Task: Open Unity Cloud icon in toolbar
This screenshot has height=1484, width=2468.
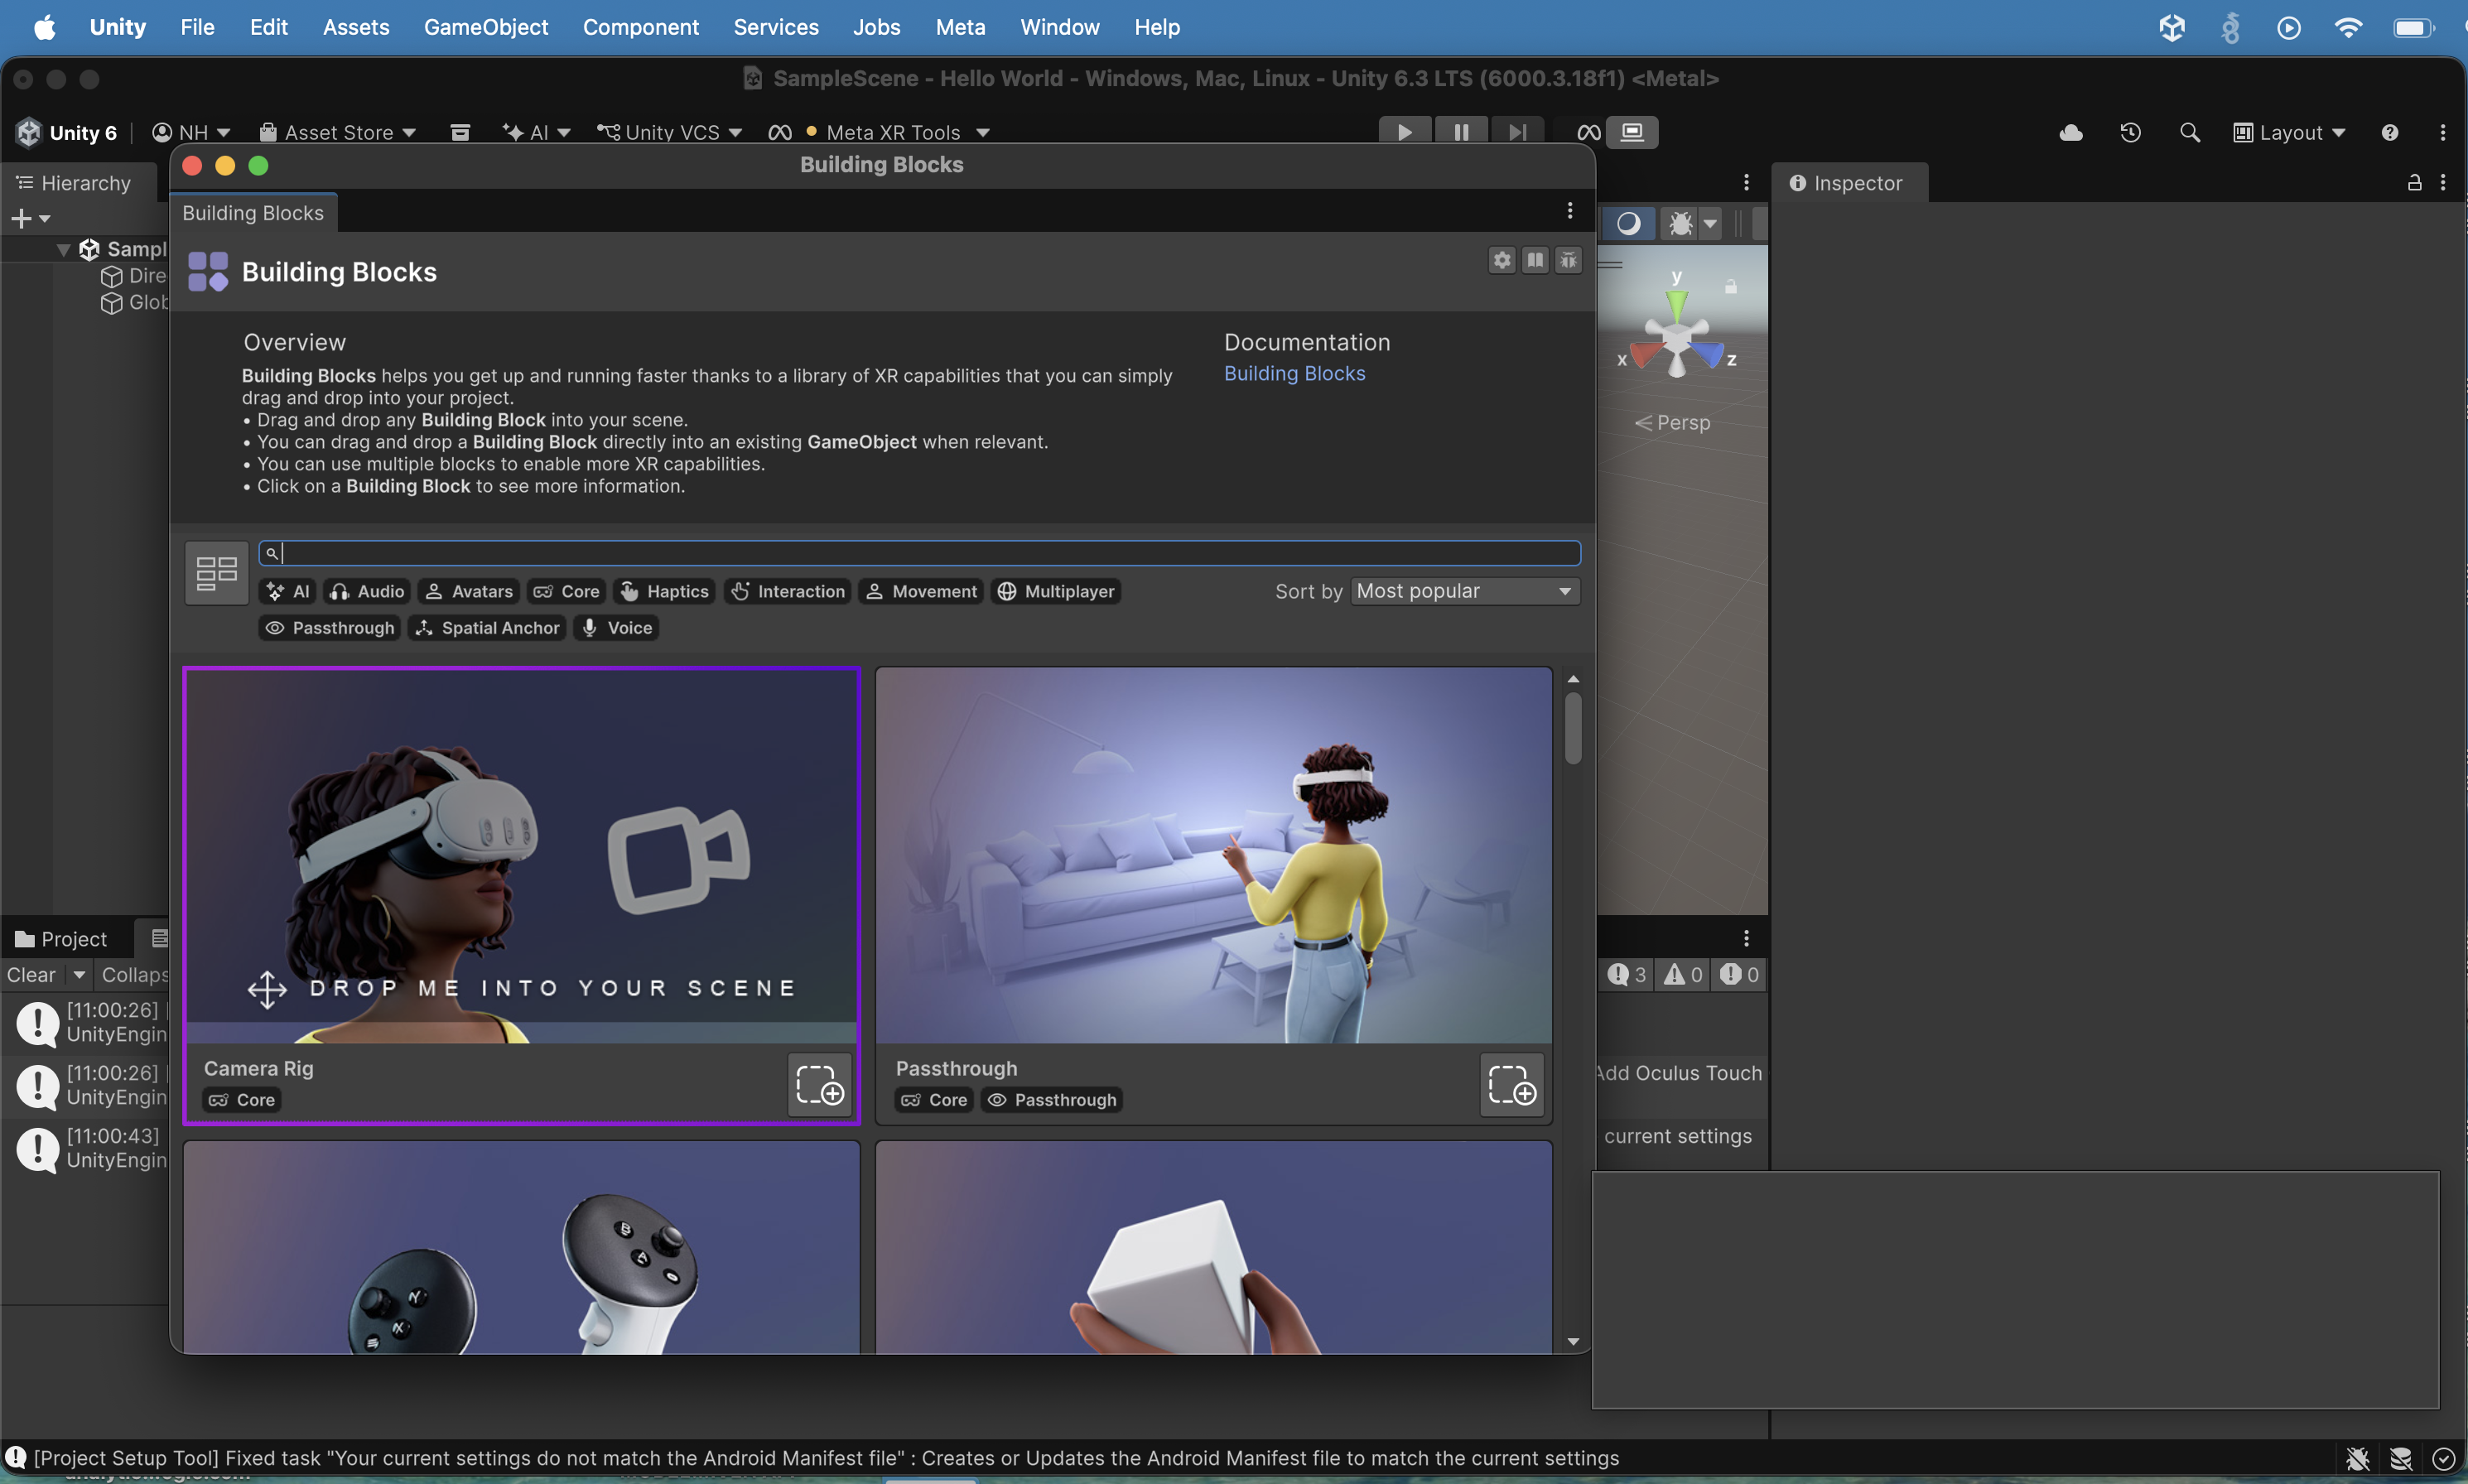Action: pyautogui.click(x=2071, y=133)
